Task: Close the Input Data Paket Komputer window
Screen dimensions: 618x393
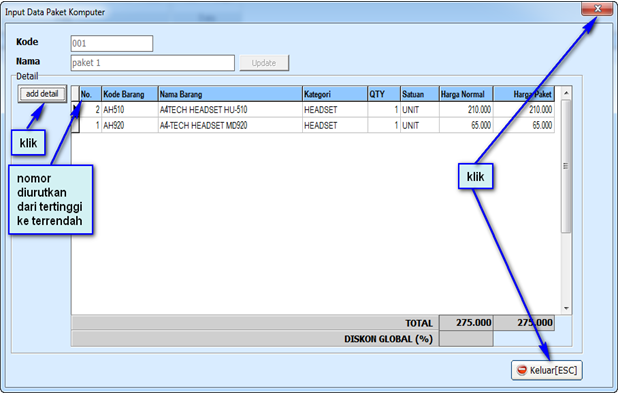Action: 597,9
